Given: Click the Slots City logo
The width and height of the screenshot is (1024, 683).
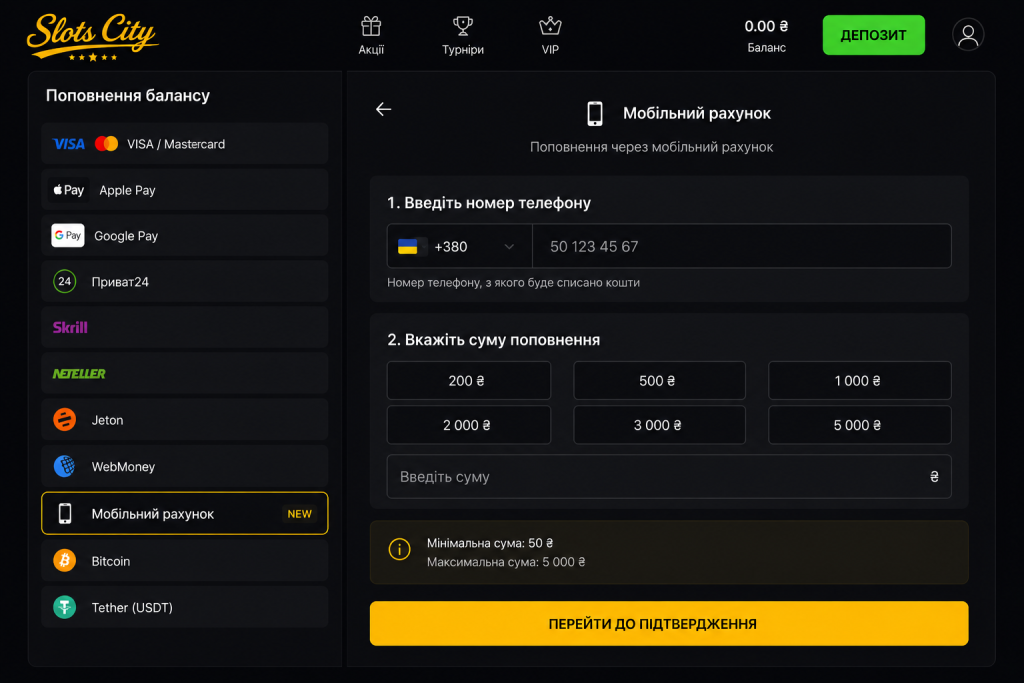Looking at the screenshot, I should pos(92,37).
